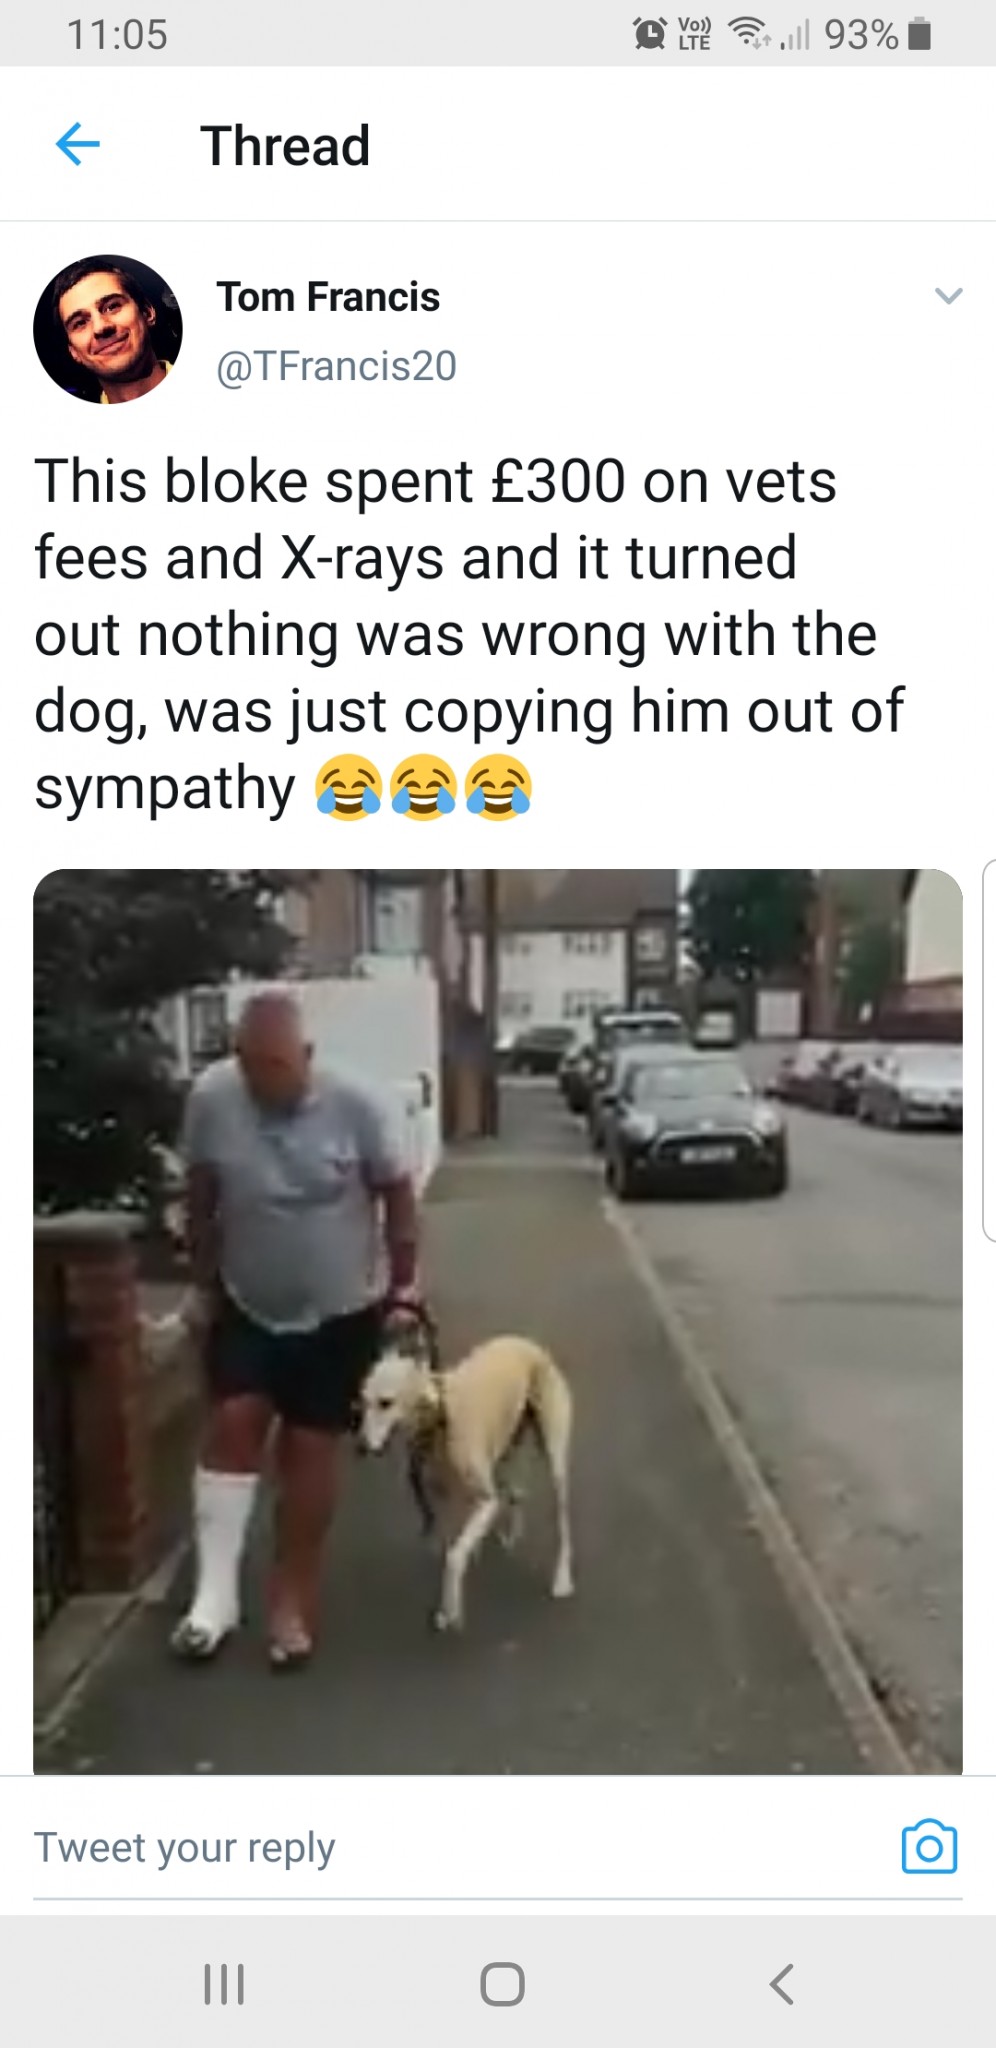Tap the VoLTE status icon

[694, 34]
